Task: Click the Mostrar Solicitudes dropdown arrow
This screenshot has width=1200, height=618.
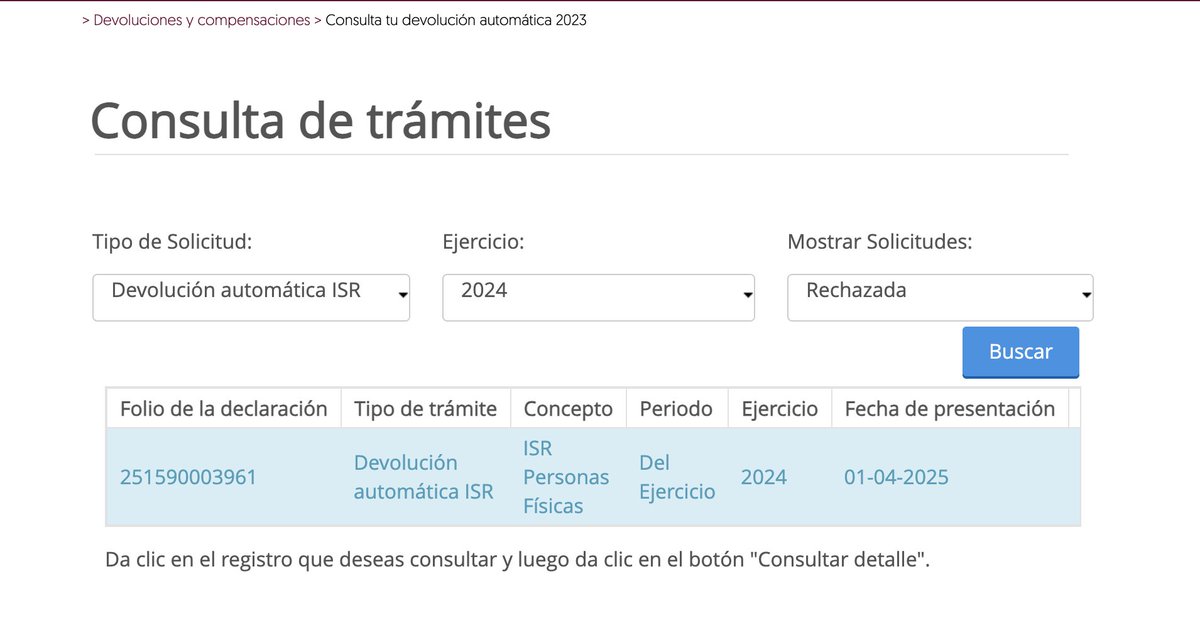Action: click(x=1085, y=296)
